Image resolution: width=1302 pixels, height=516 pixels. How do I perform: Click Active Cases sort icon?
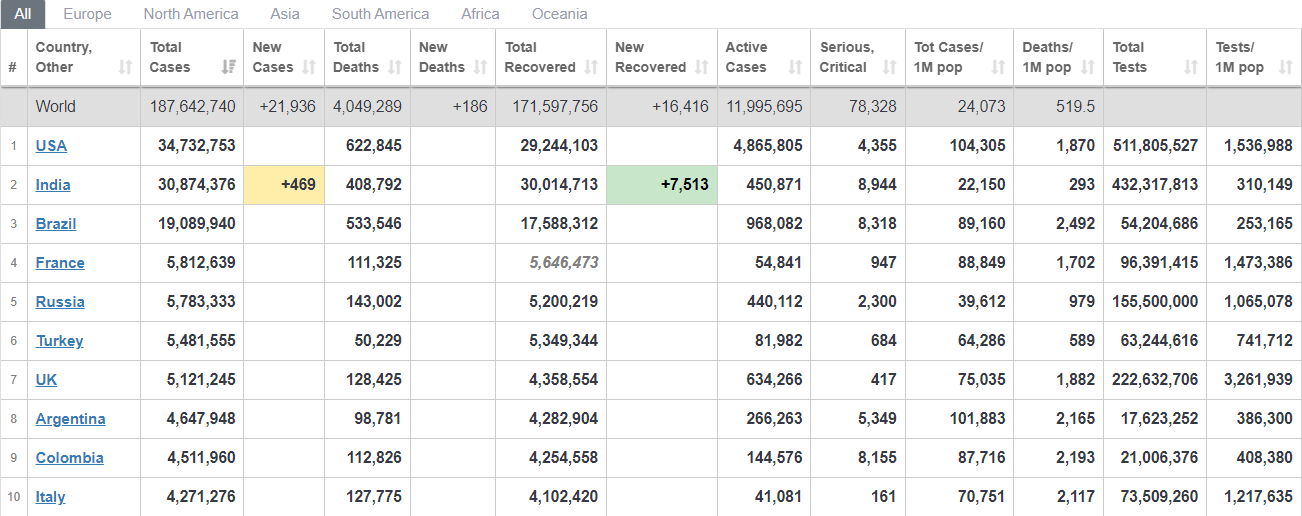tap(795, 68)
